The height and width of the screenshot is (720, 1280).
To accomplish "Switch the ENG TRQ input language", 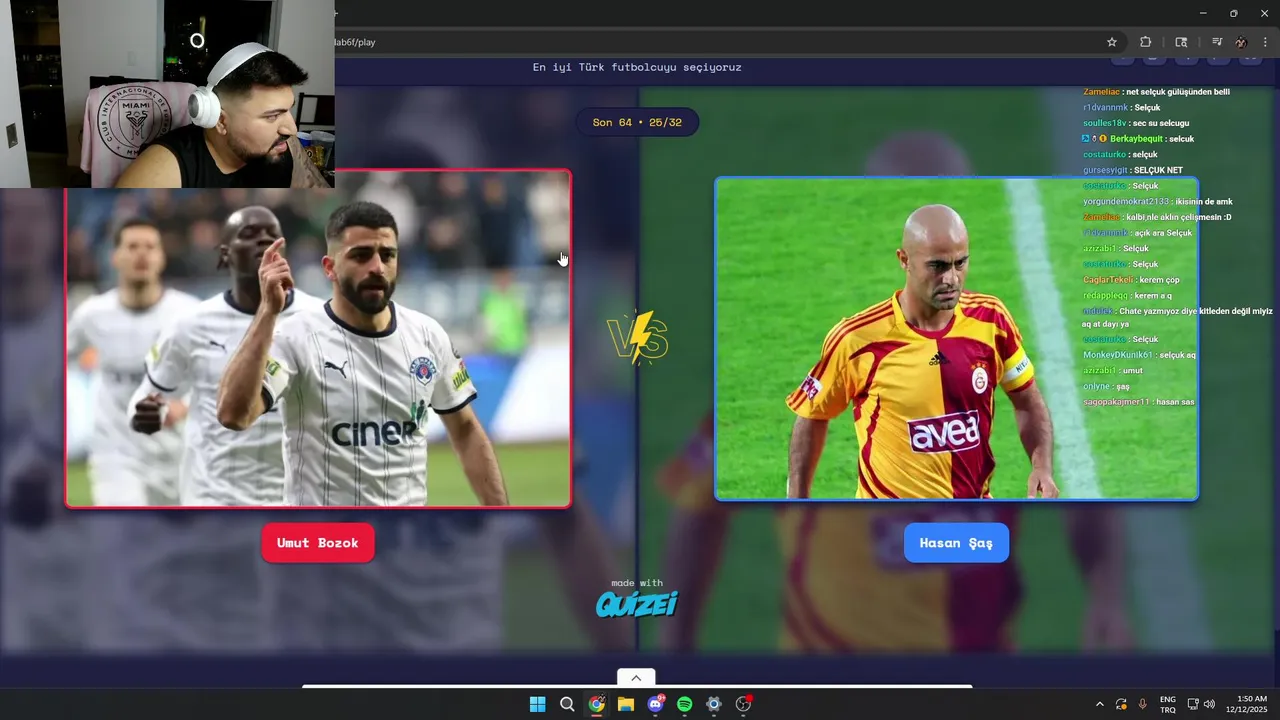I will (1167, 704).
